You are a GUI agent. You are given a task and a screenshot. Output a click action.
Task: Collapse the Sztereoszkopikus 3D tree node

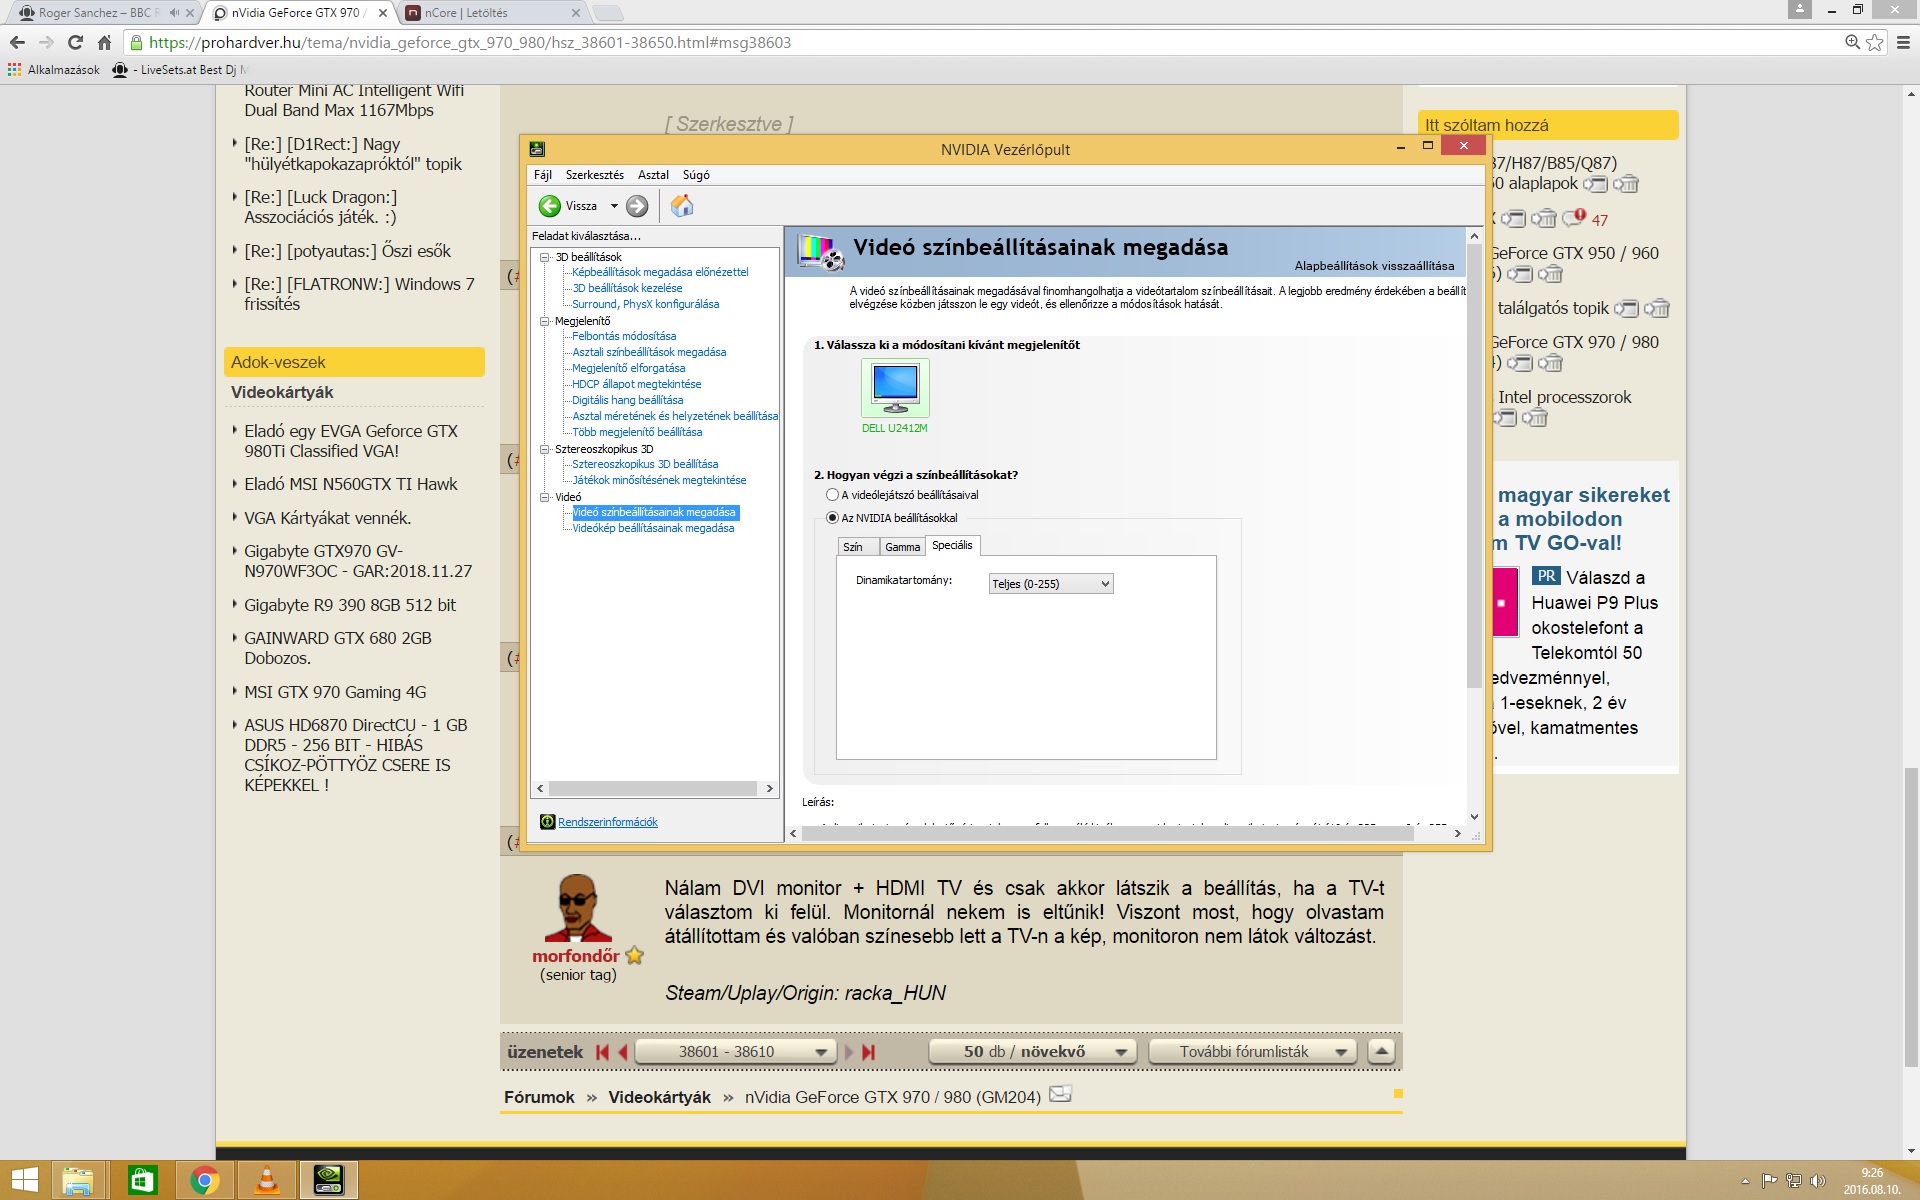(545, 449)
